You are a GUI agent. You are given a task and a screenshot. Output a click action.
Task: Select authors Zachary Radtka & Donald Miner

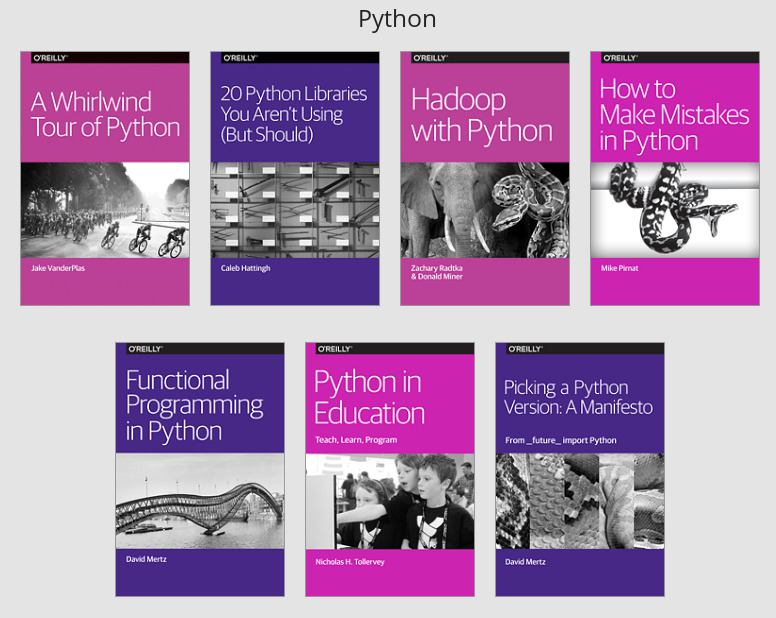(x=437, y=272)
